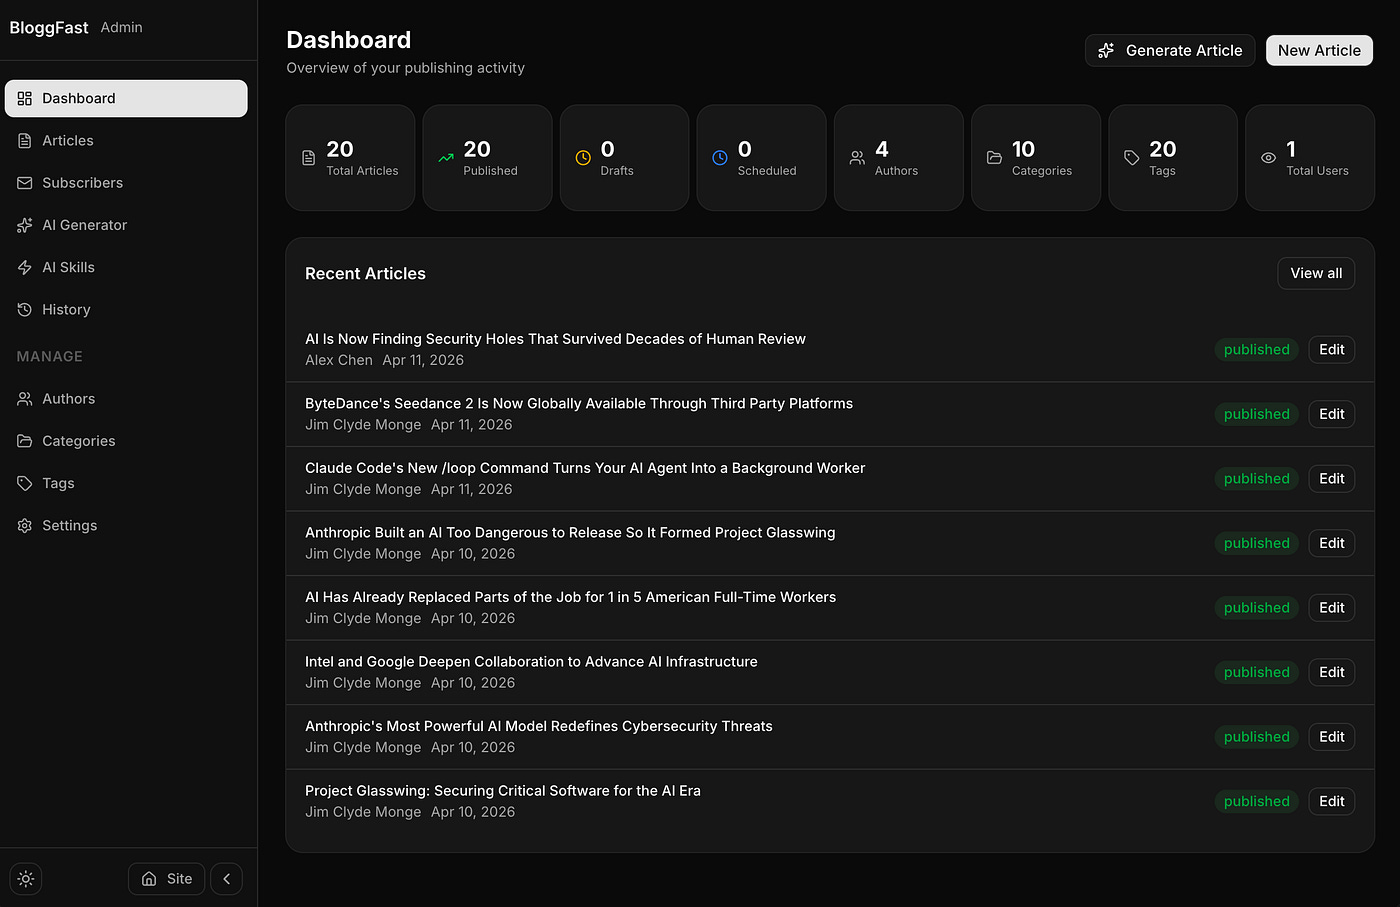This screenshot has width=1400, height=907.
Task: Click the New Article button
Action: [x=1319, y=50]
